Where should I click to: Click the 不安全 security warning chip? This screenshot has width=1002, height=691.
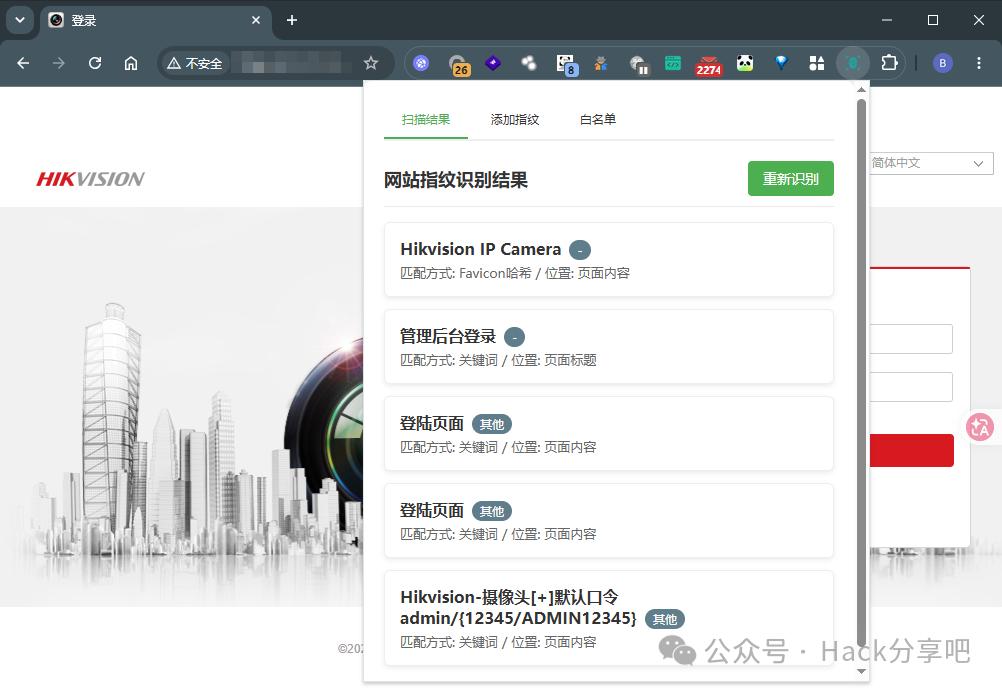tap(195, 63)
